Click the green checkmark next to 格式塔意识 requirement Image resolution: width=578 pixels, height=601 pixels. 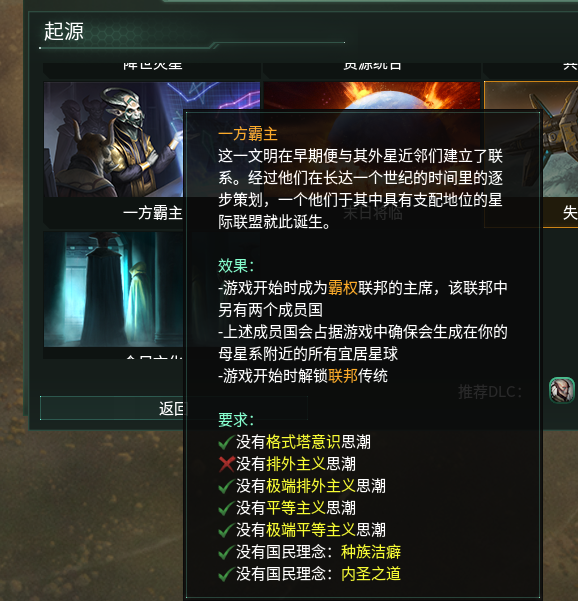[x=227, y=442]
